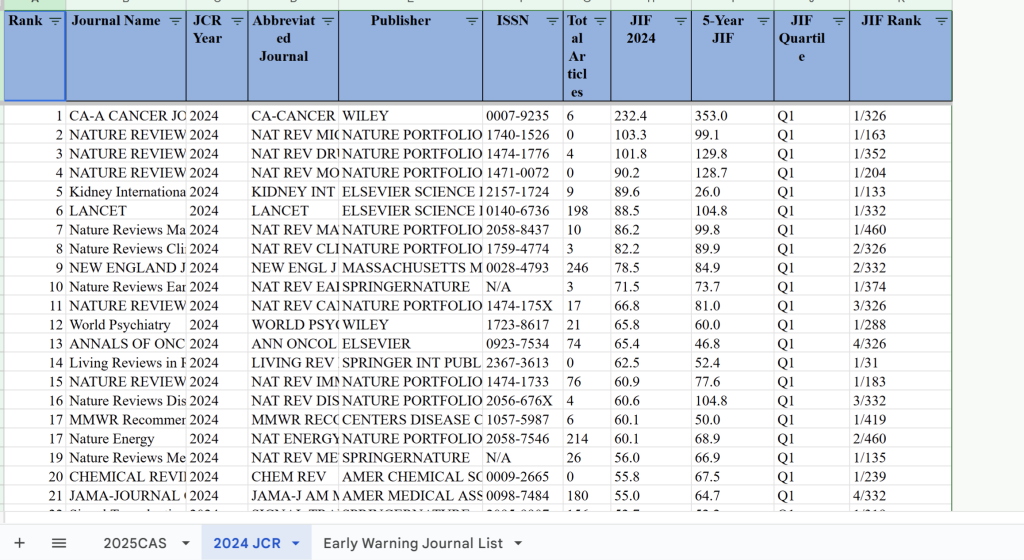Select the Nature Energy journal cell
The image size is (1024, 560).
coord(126,439)
